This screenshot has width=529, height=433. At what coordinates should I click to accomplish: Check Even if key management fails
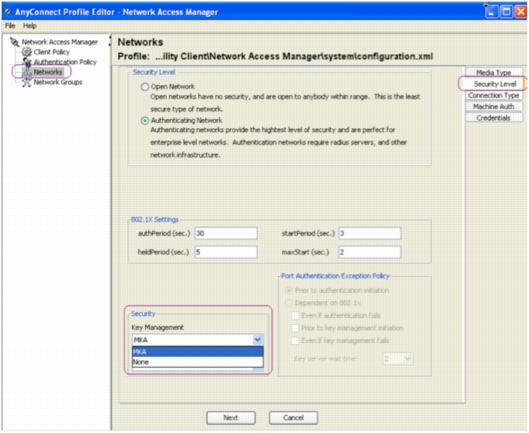295,341
